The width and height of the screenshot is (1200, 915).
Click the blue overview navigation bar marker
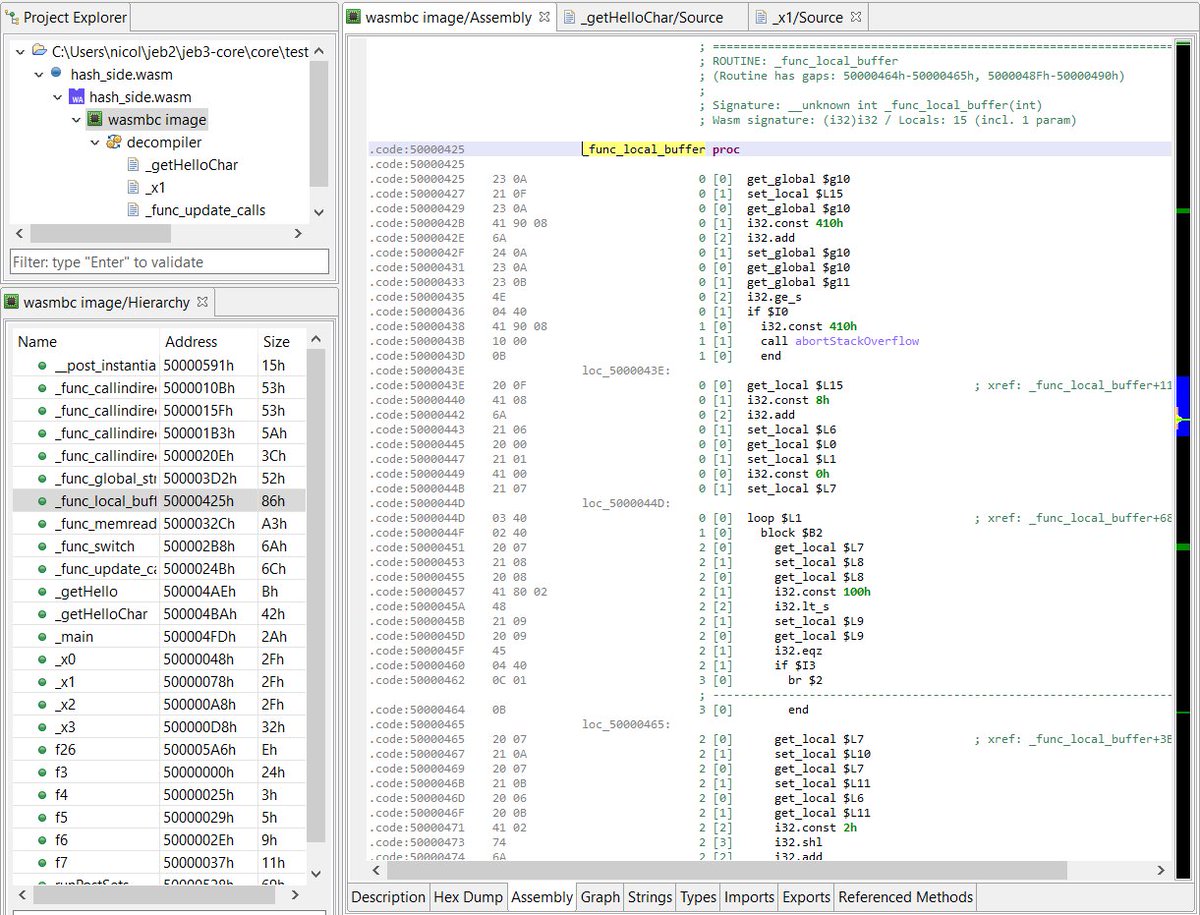[1182, 406]
